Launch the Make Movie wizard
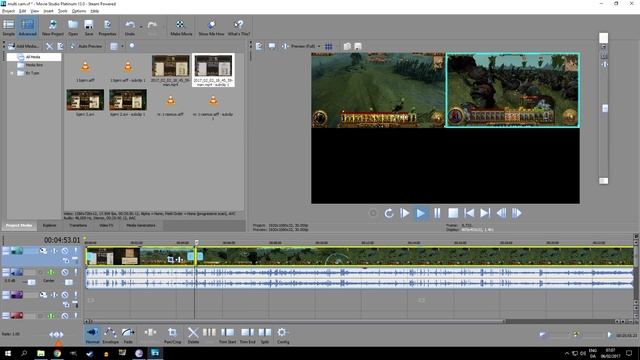Viewport: 640px width, 360px height. click(181, 27)
